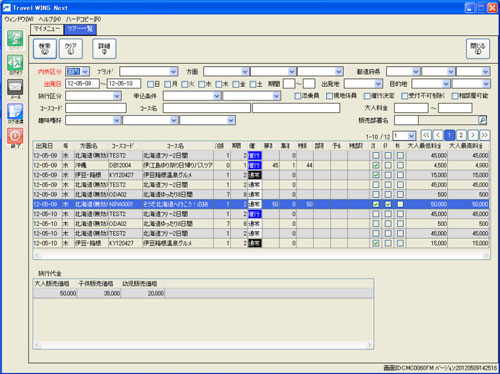Click the 方面名 column header
The width and height of the screenshot is (500, 374).
(89, 146)
